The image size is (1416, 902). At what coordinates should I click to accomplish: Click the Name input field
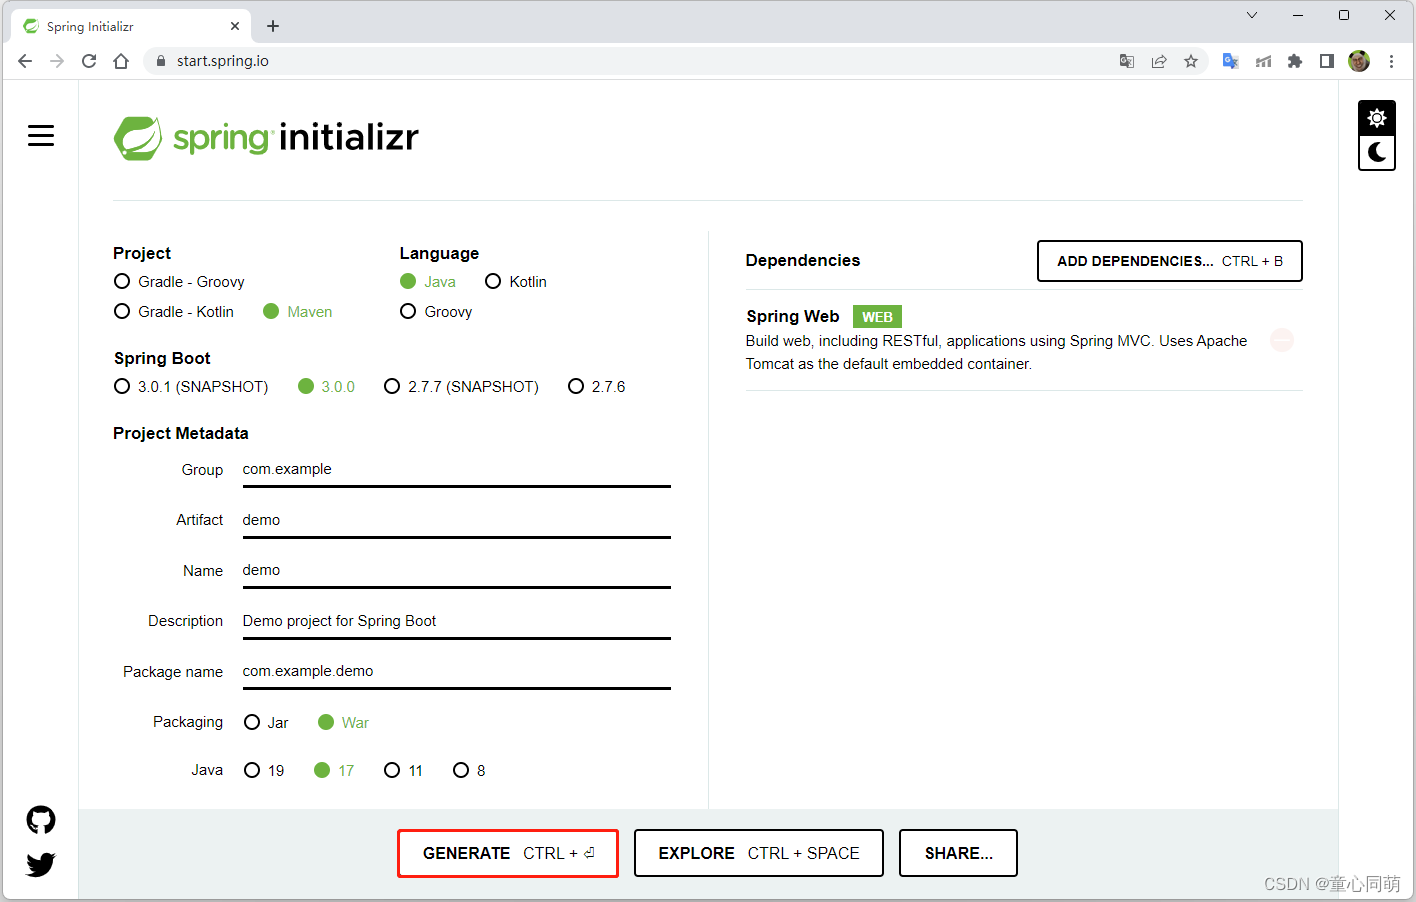[456, 570]
